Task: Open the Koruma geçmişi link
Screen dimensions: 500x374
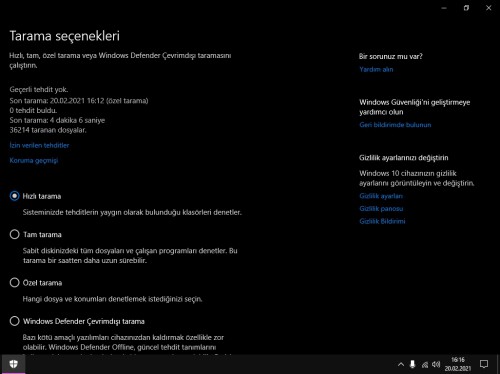Action: coord(34,160)
